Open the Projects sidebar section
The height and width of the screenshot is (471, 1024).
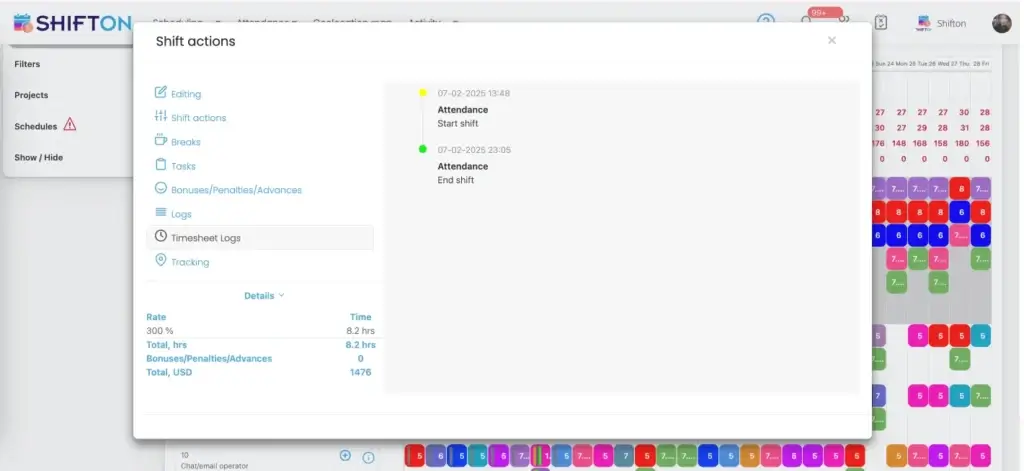coord(31,95)
